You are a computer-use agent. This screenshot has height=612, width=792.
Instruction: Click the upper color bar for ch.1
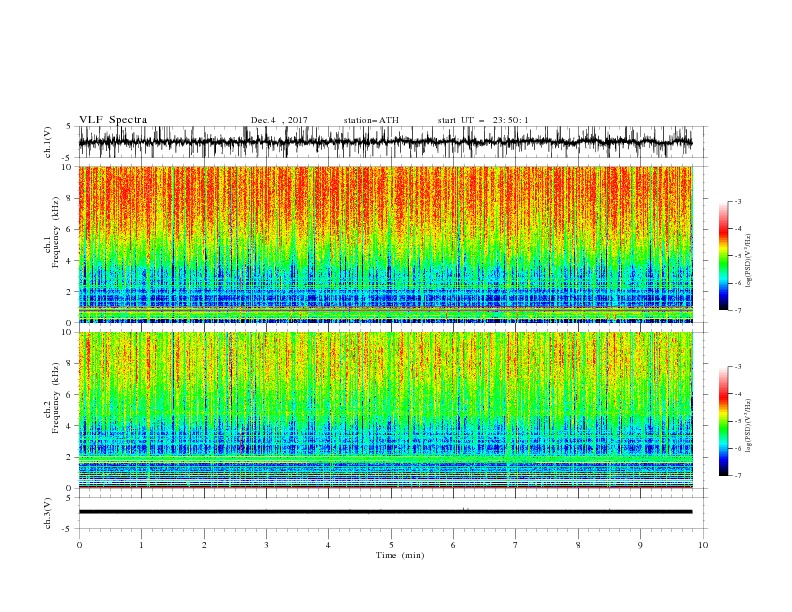point(723,256)
